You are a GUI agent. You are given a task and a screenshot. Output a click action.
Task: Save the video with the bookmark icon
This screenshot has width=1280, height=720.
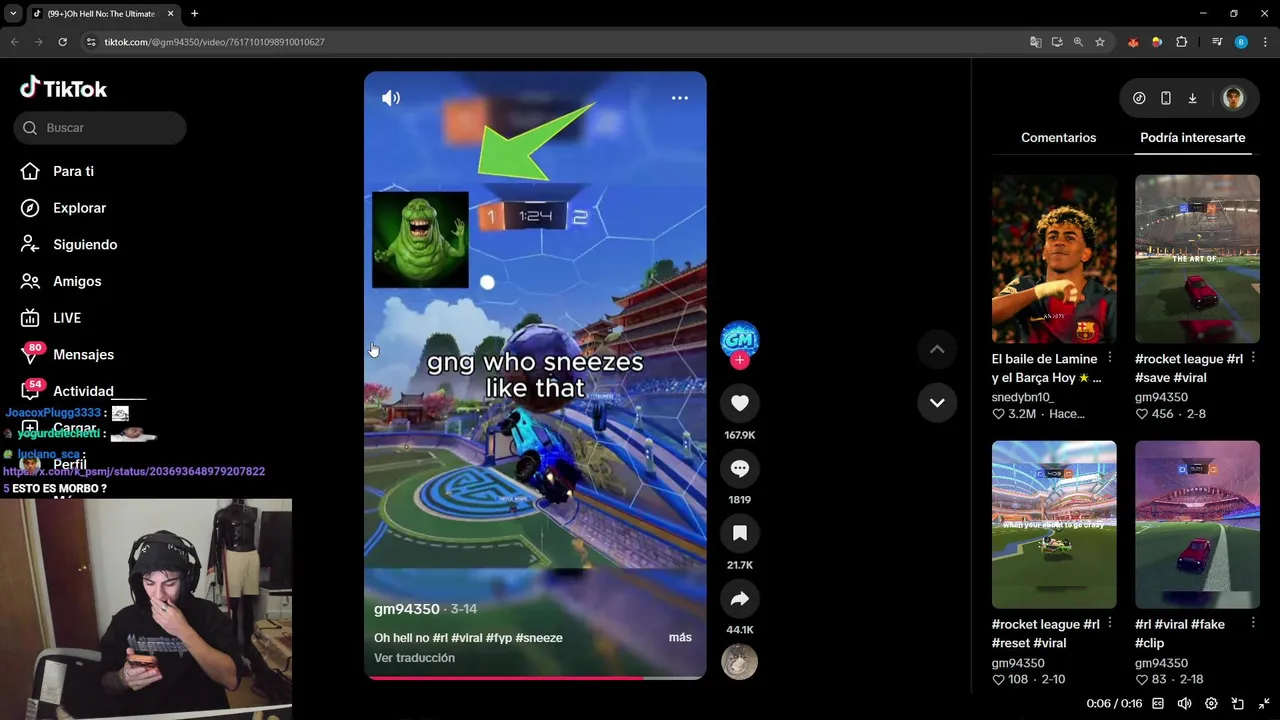pos(740,533)
